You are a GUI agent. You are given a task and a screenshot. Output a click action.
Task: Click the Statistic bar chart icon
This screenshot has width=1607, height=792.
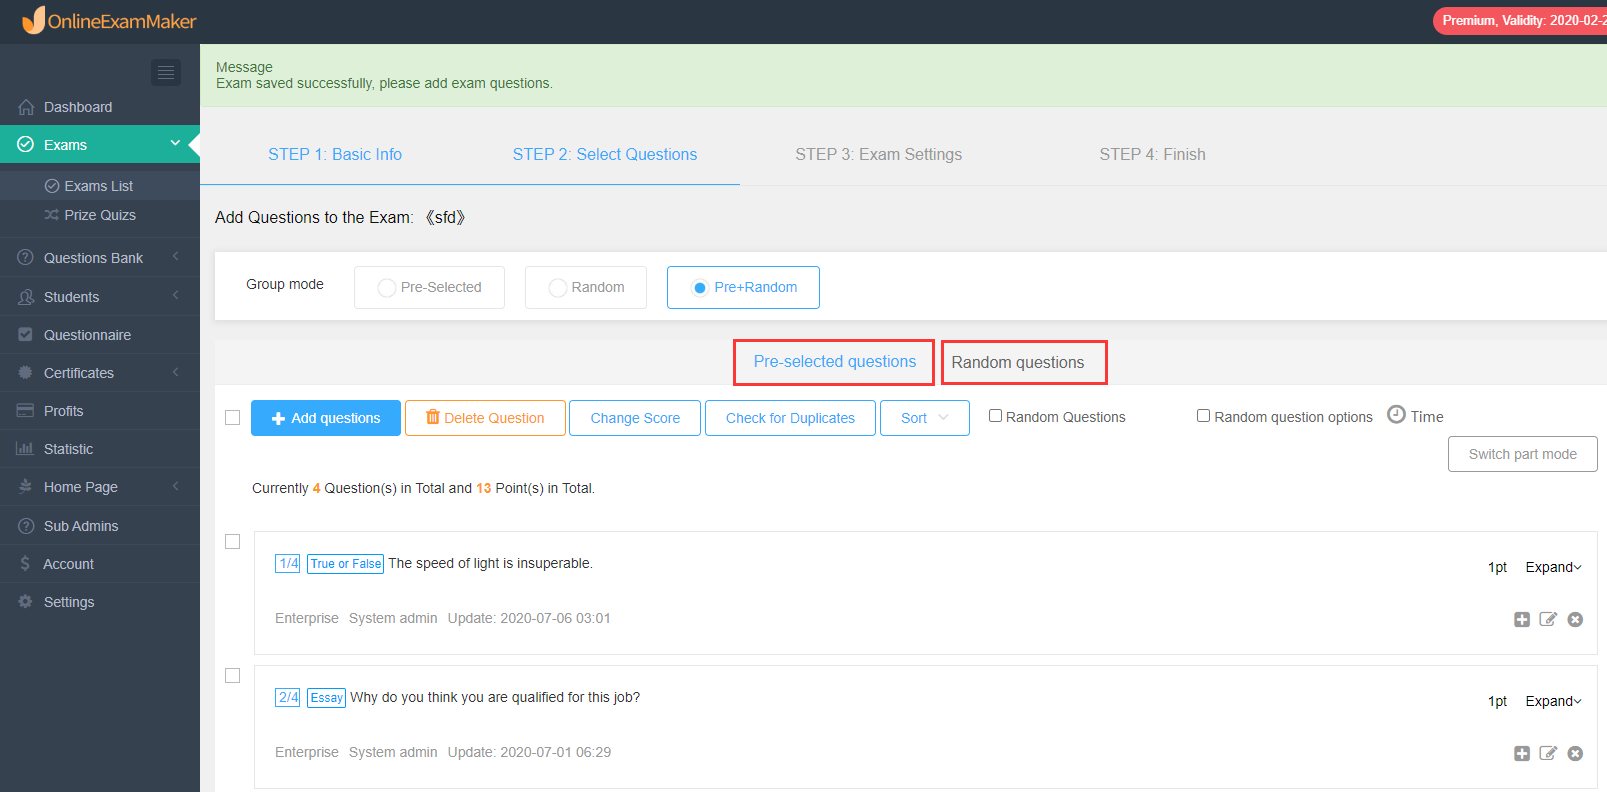pyautogui.click(x=26, y=449)
